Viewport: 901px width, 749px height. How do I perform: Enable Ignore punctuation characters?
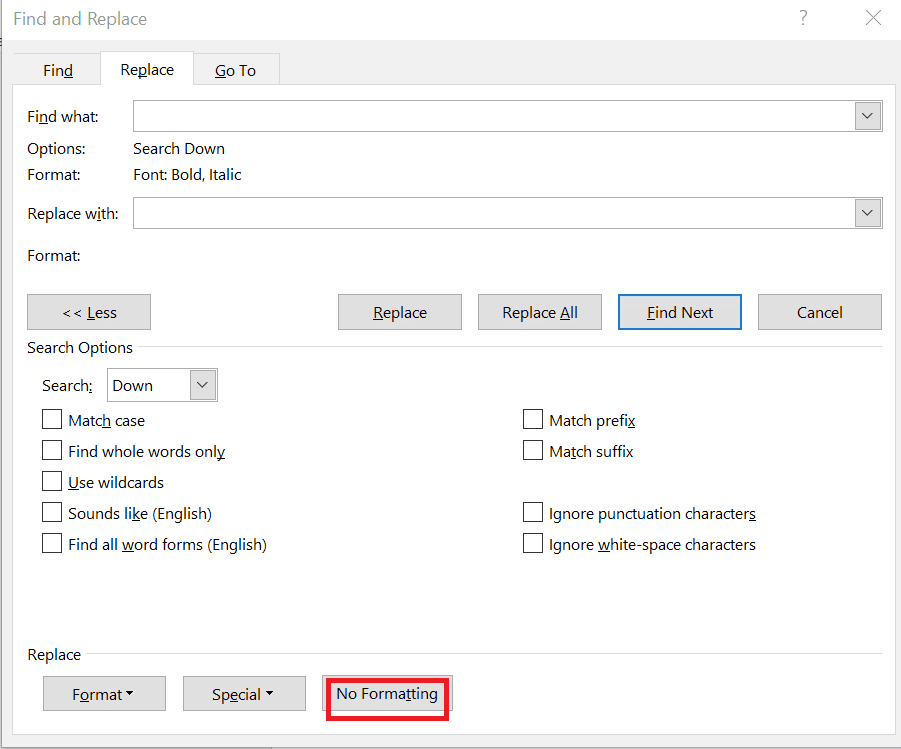click(533, 513)
